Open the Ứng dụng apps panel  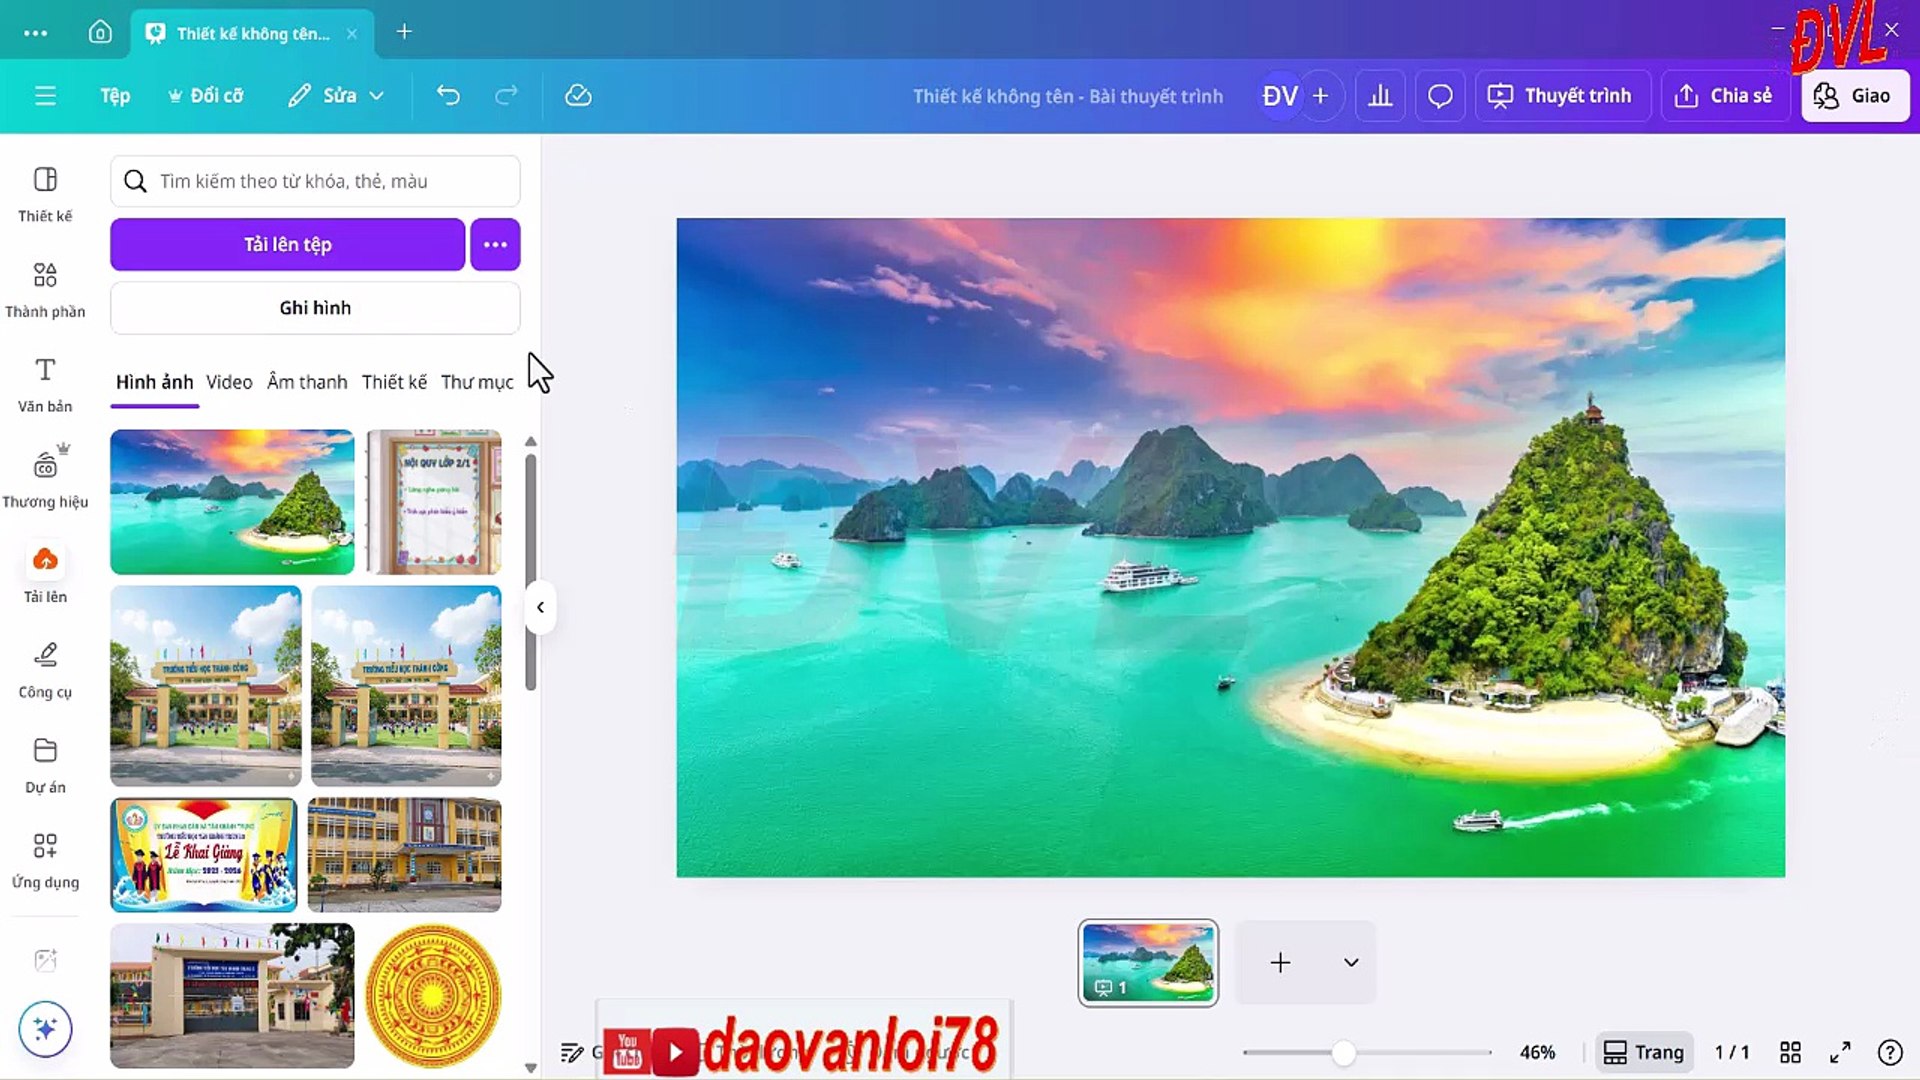45,858
